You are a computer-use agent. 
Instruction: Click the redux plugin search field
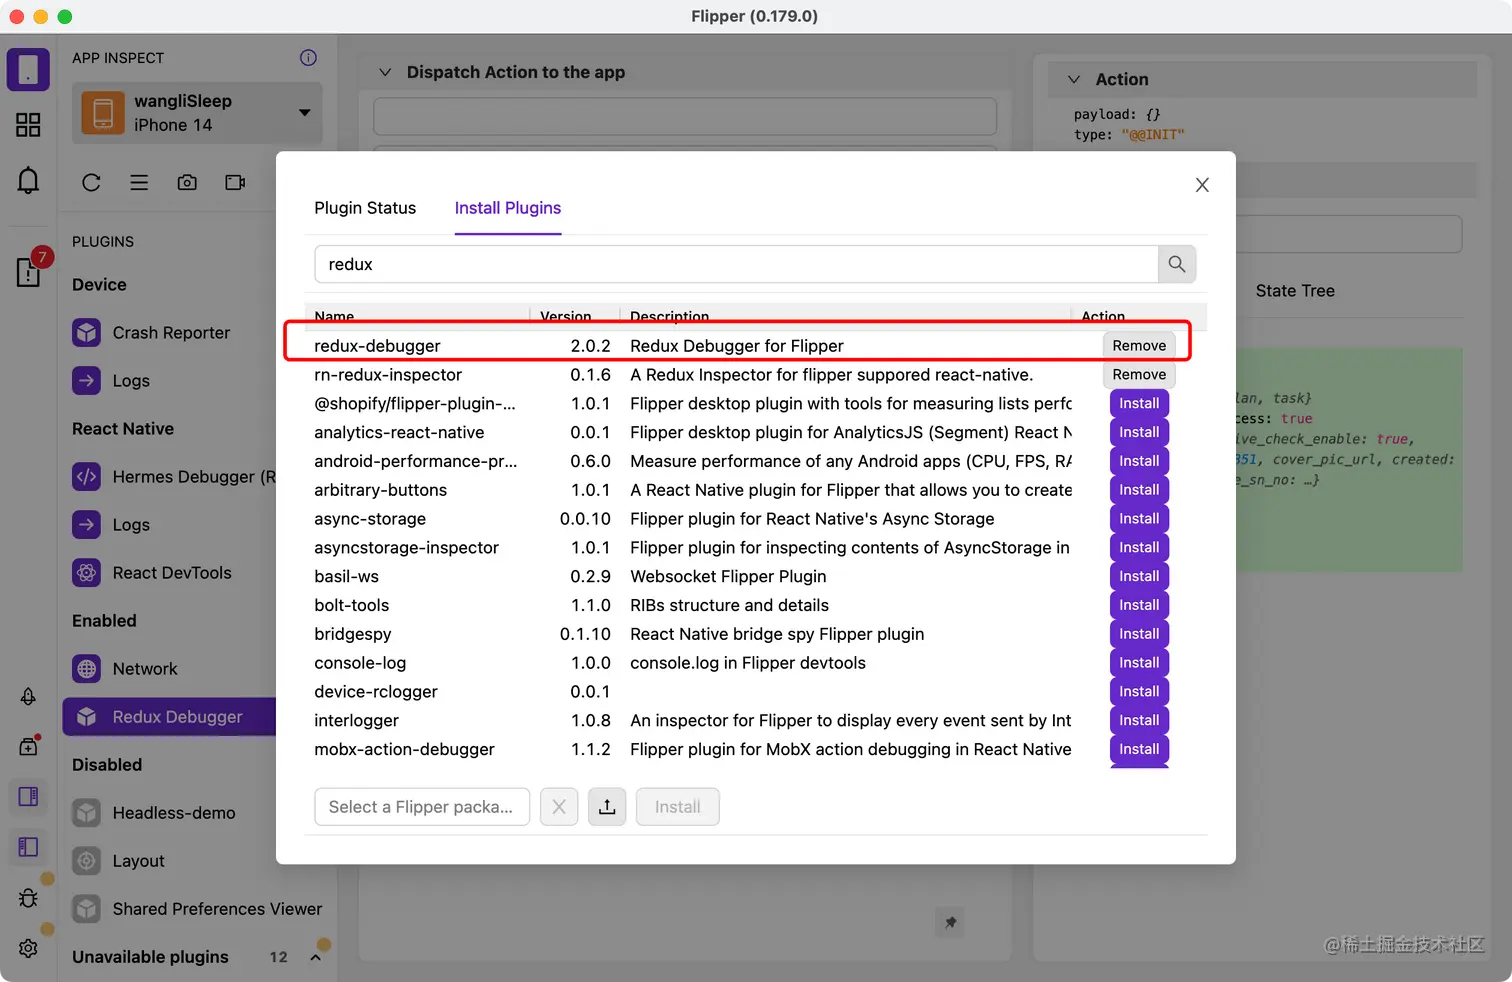click(736, 264)
